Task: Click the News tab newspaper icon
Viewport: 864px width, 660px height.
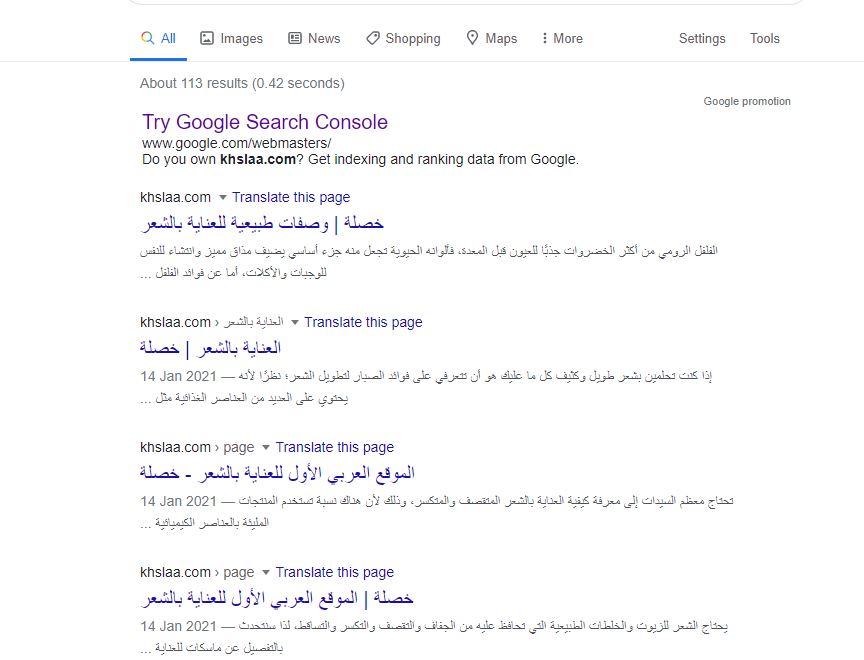Action: pyautogui.click(x=295, y=38)
